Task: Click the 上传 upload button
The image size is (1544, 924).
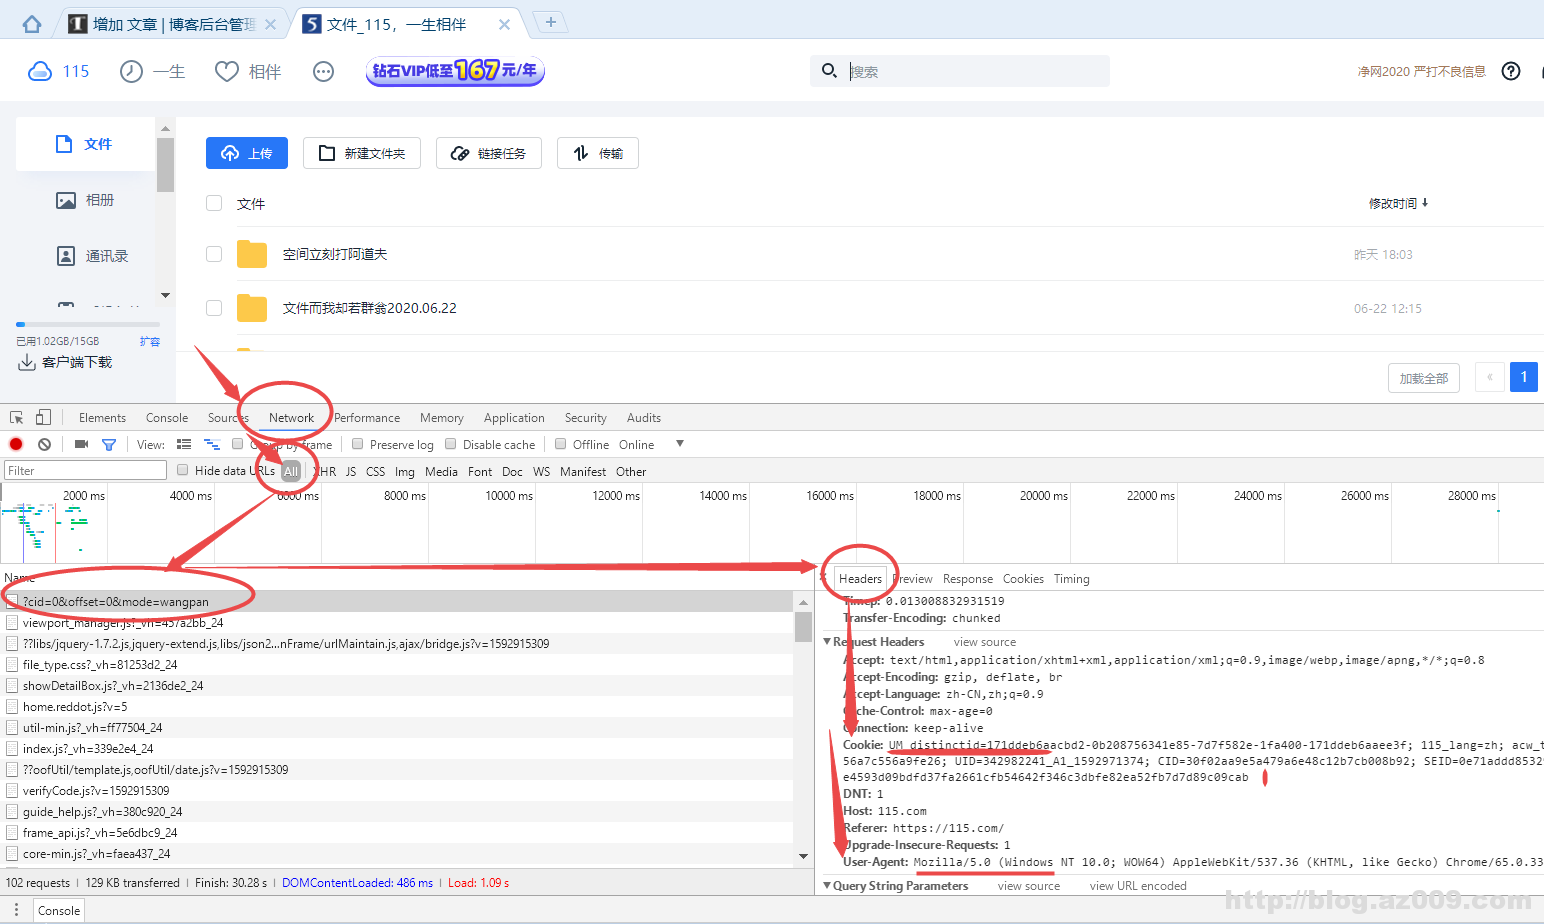Action: click(x=247, y=153)
